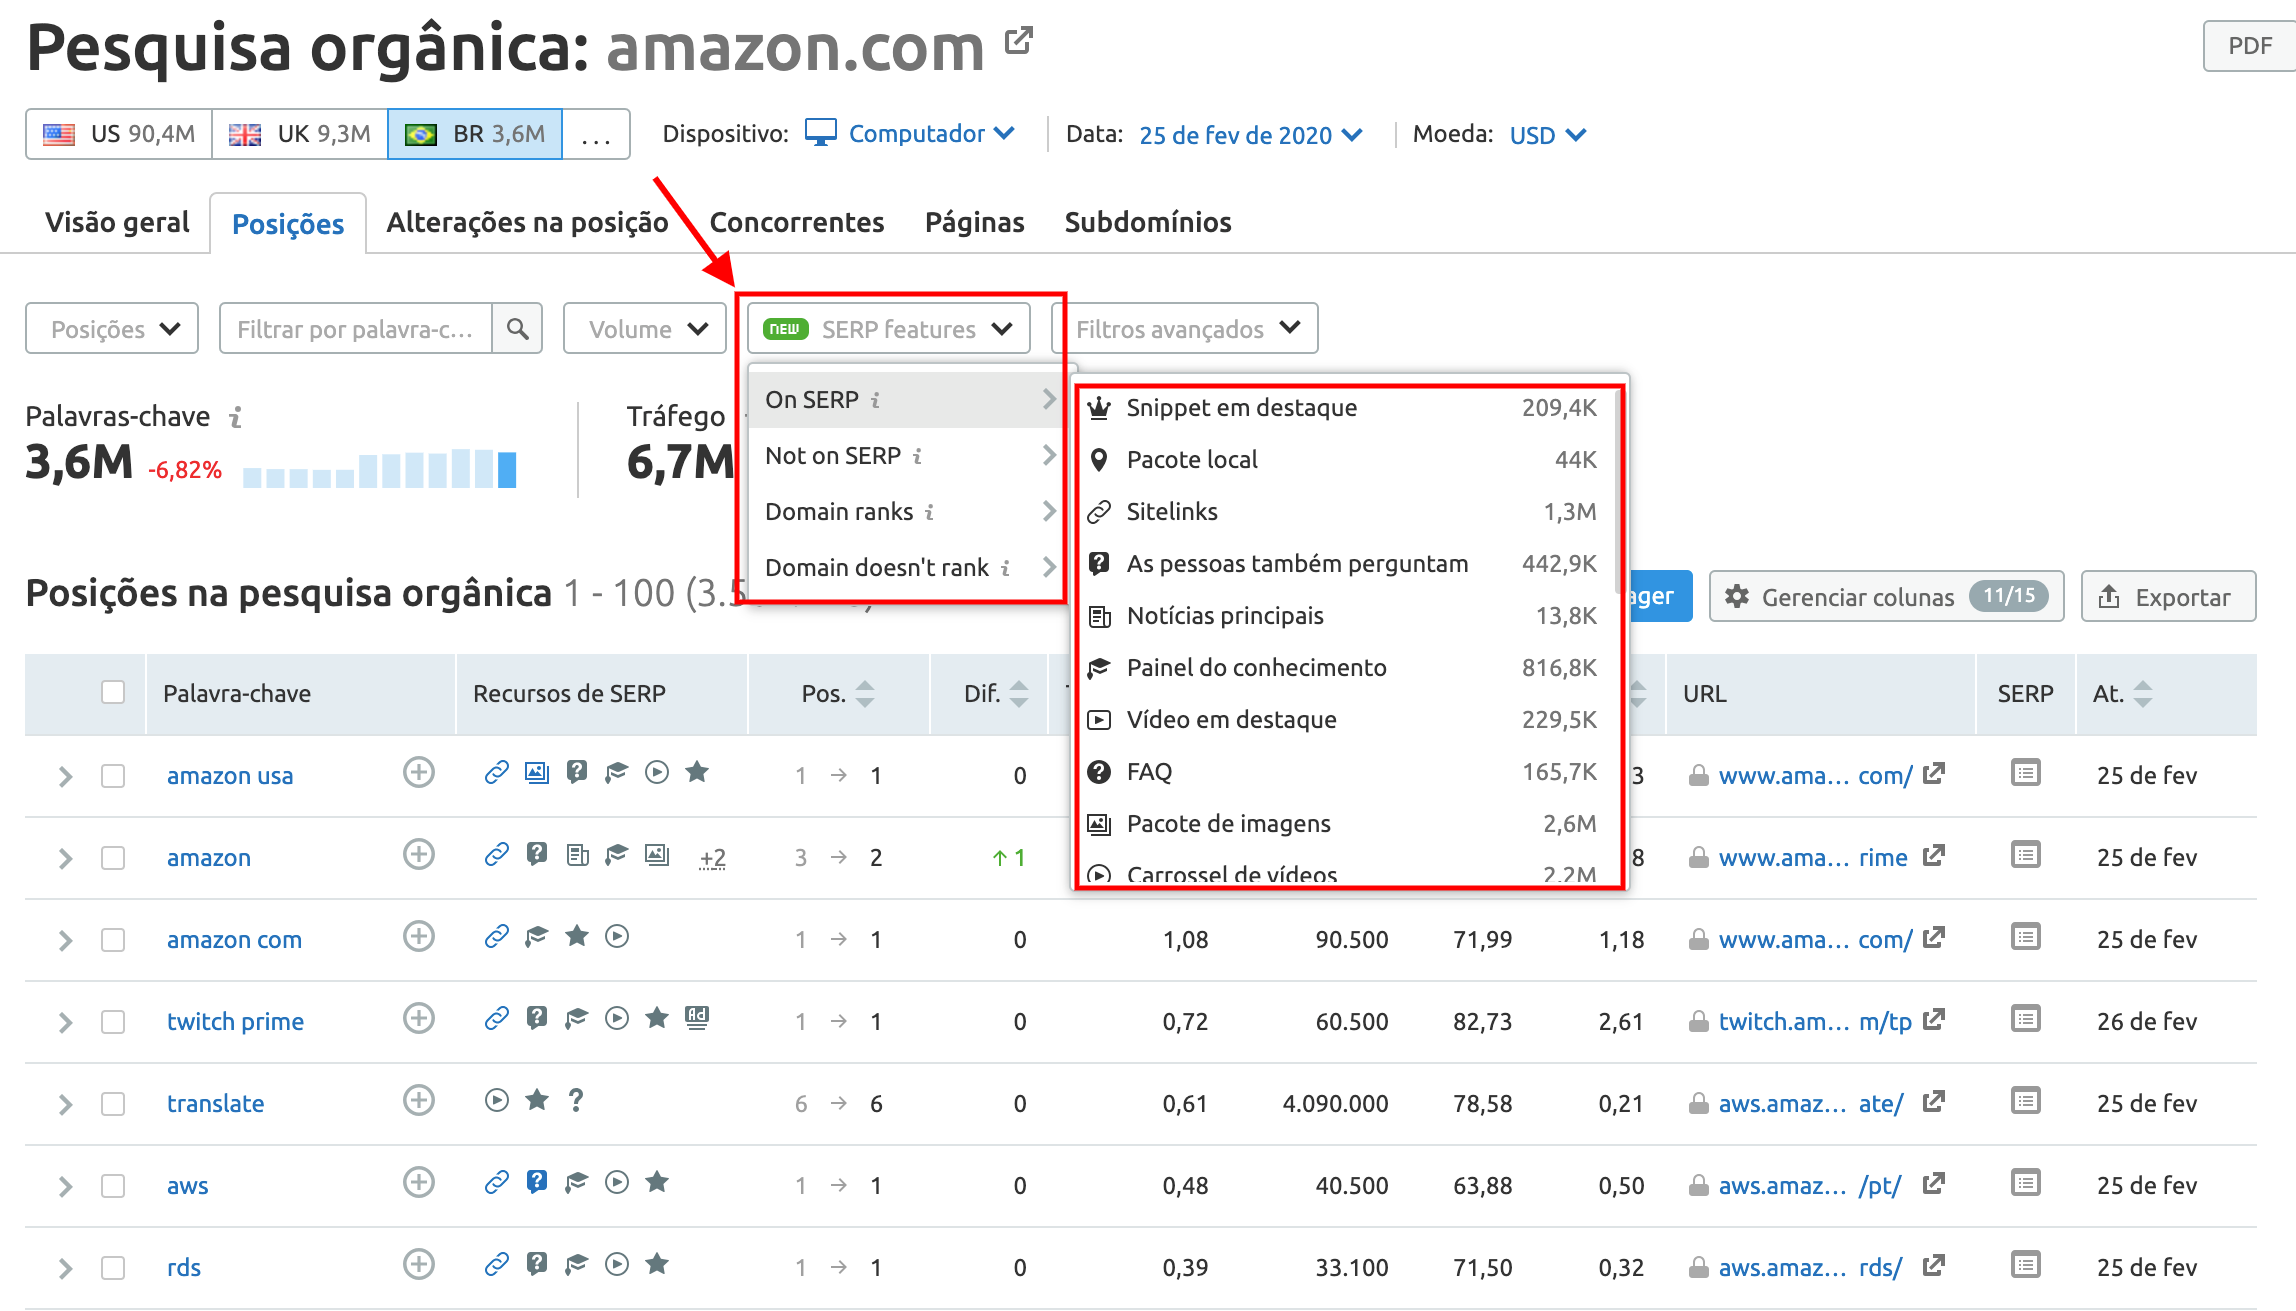Add 'twitch prime' keyword with plus icon
The width and height of the screenshot is (2296, 1311).
[x=419, y=1019]
